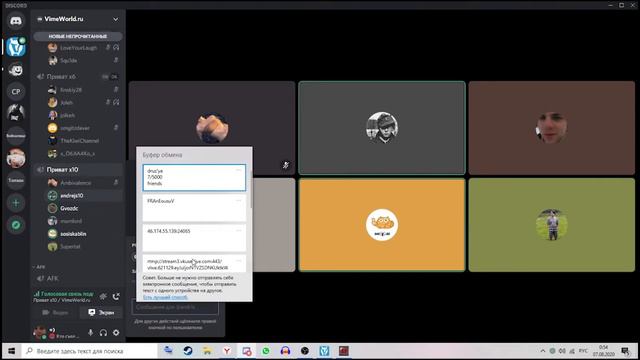Paste clipboard entry with IP 46.174.55.139
The height and width of the screenshot is (360, 640).
click(194, 238)
